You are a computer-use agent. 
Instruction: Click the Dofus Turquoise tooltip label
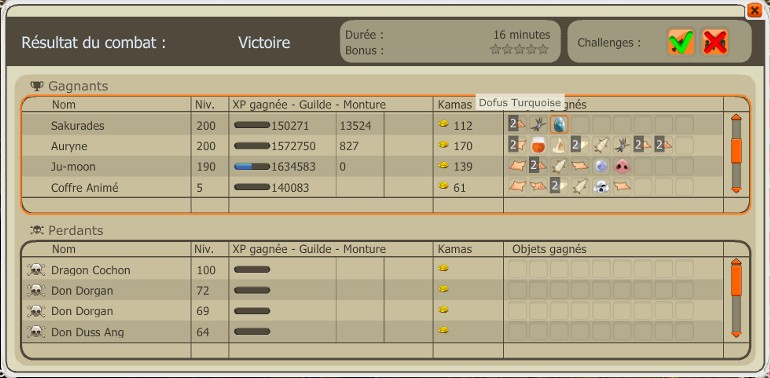[x=520, y=103]
